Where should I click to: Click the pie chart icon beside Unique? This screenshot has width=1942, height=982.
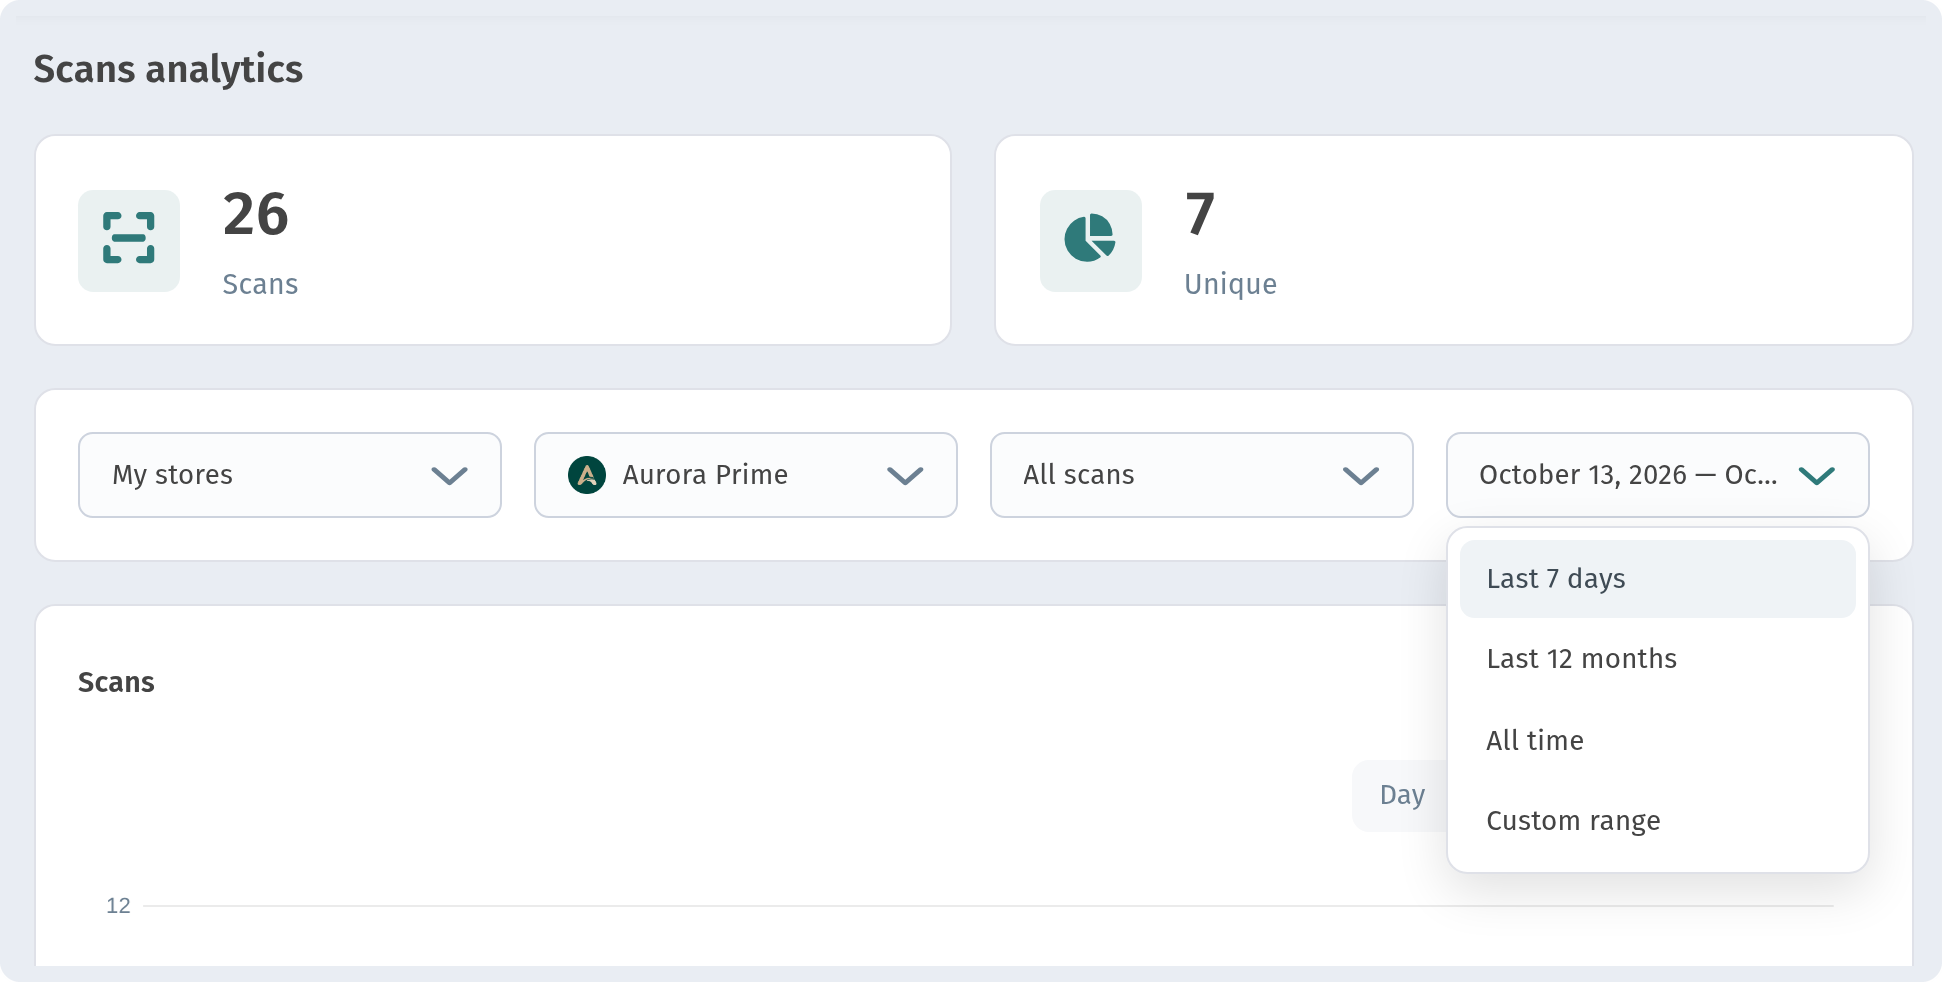[1090, 240]
